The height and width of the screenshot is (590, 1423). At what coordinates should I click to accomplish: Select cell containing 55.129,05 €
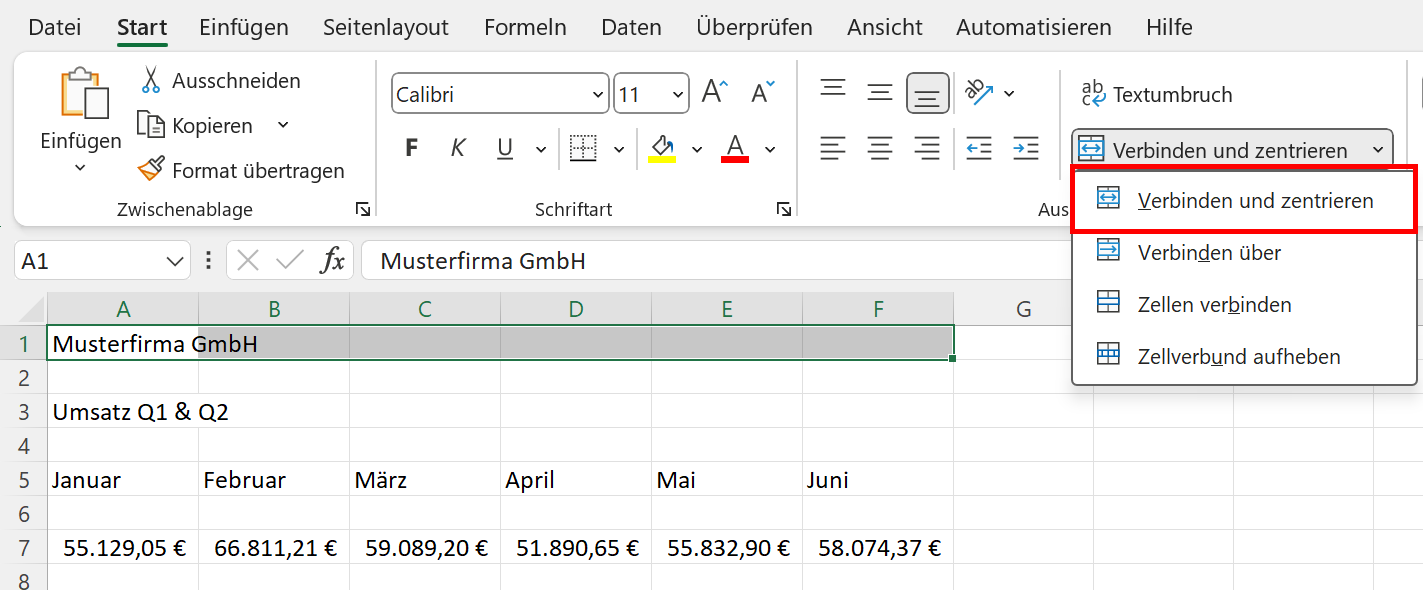(x=123, y=547)
